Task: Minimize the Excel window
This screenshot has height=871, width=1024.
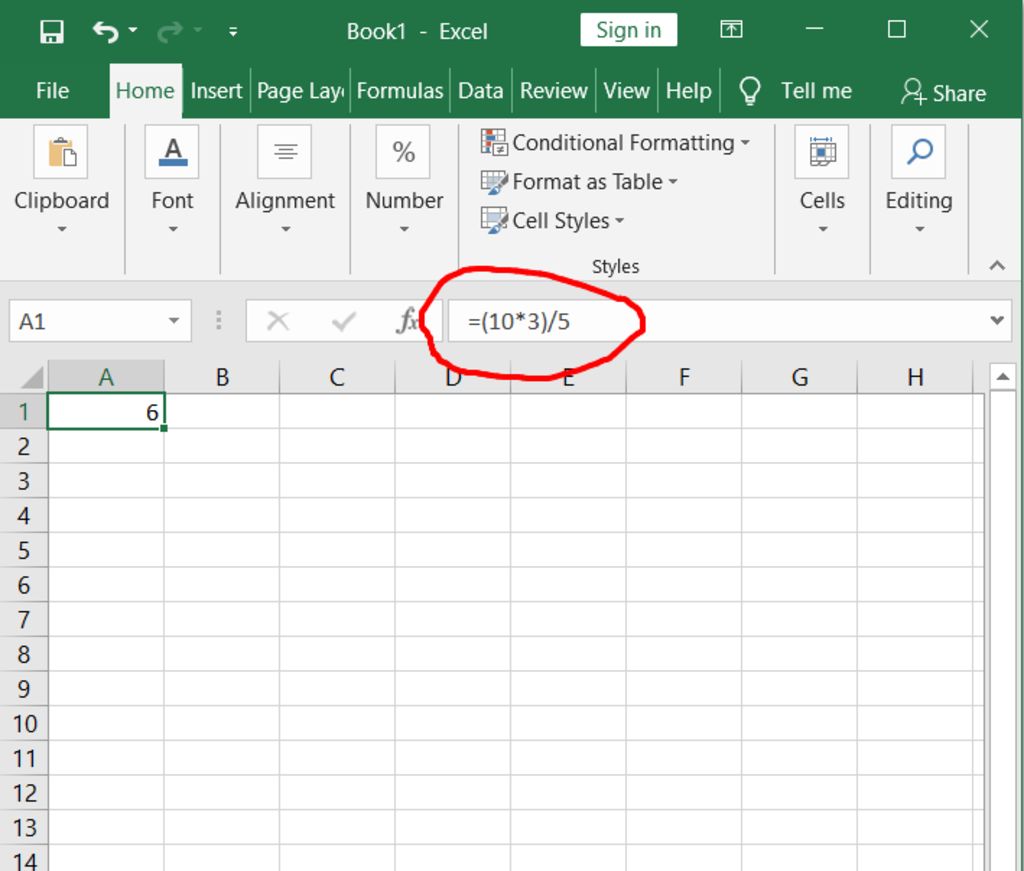Action: point(814,29)
